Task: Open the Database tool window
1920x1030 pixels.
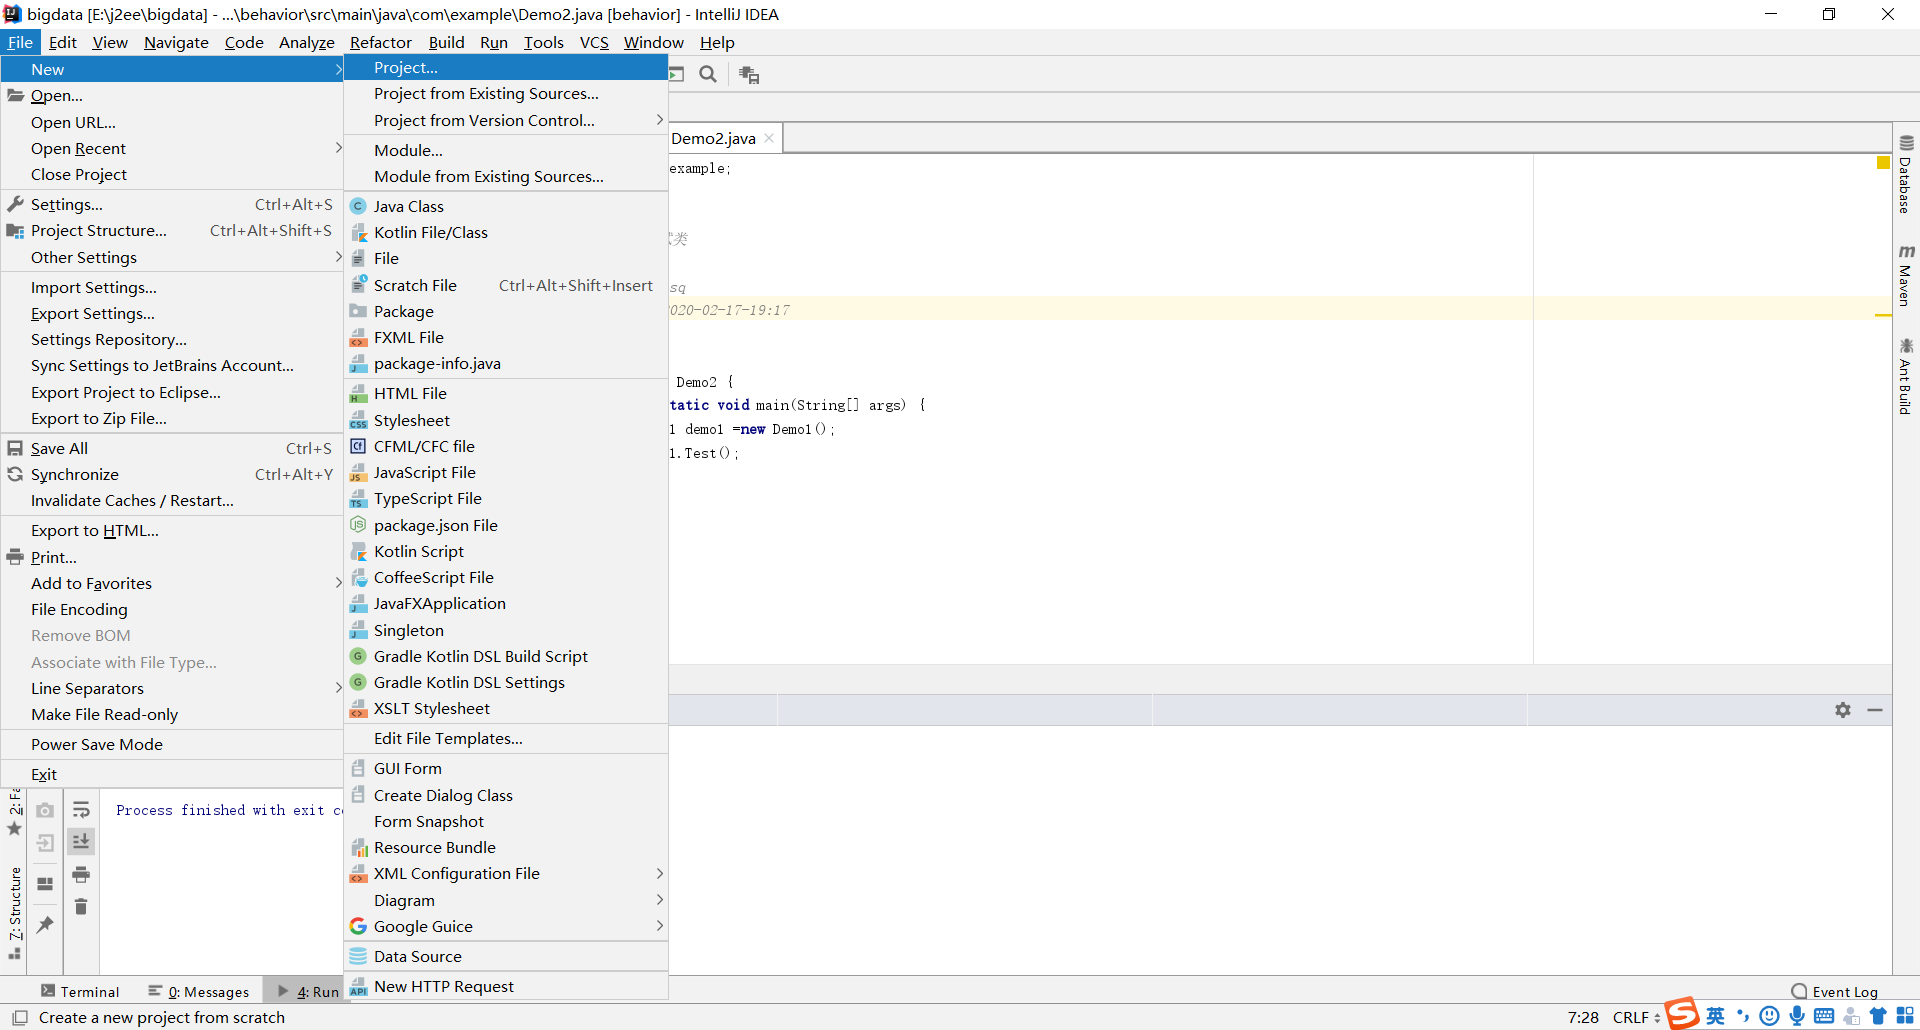Action: [x=1906, y=175]
